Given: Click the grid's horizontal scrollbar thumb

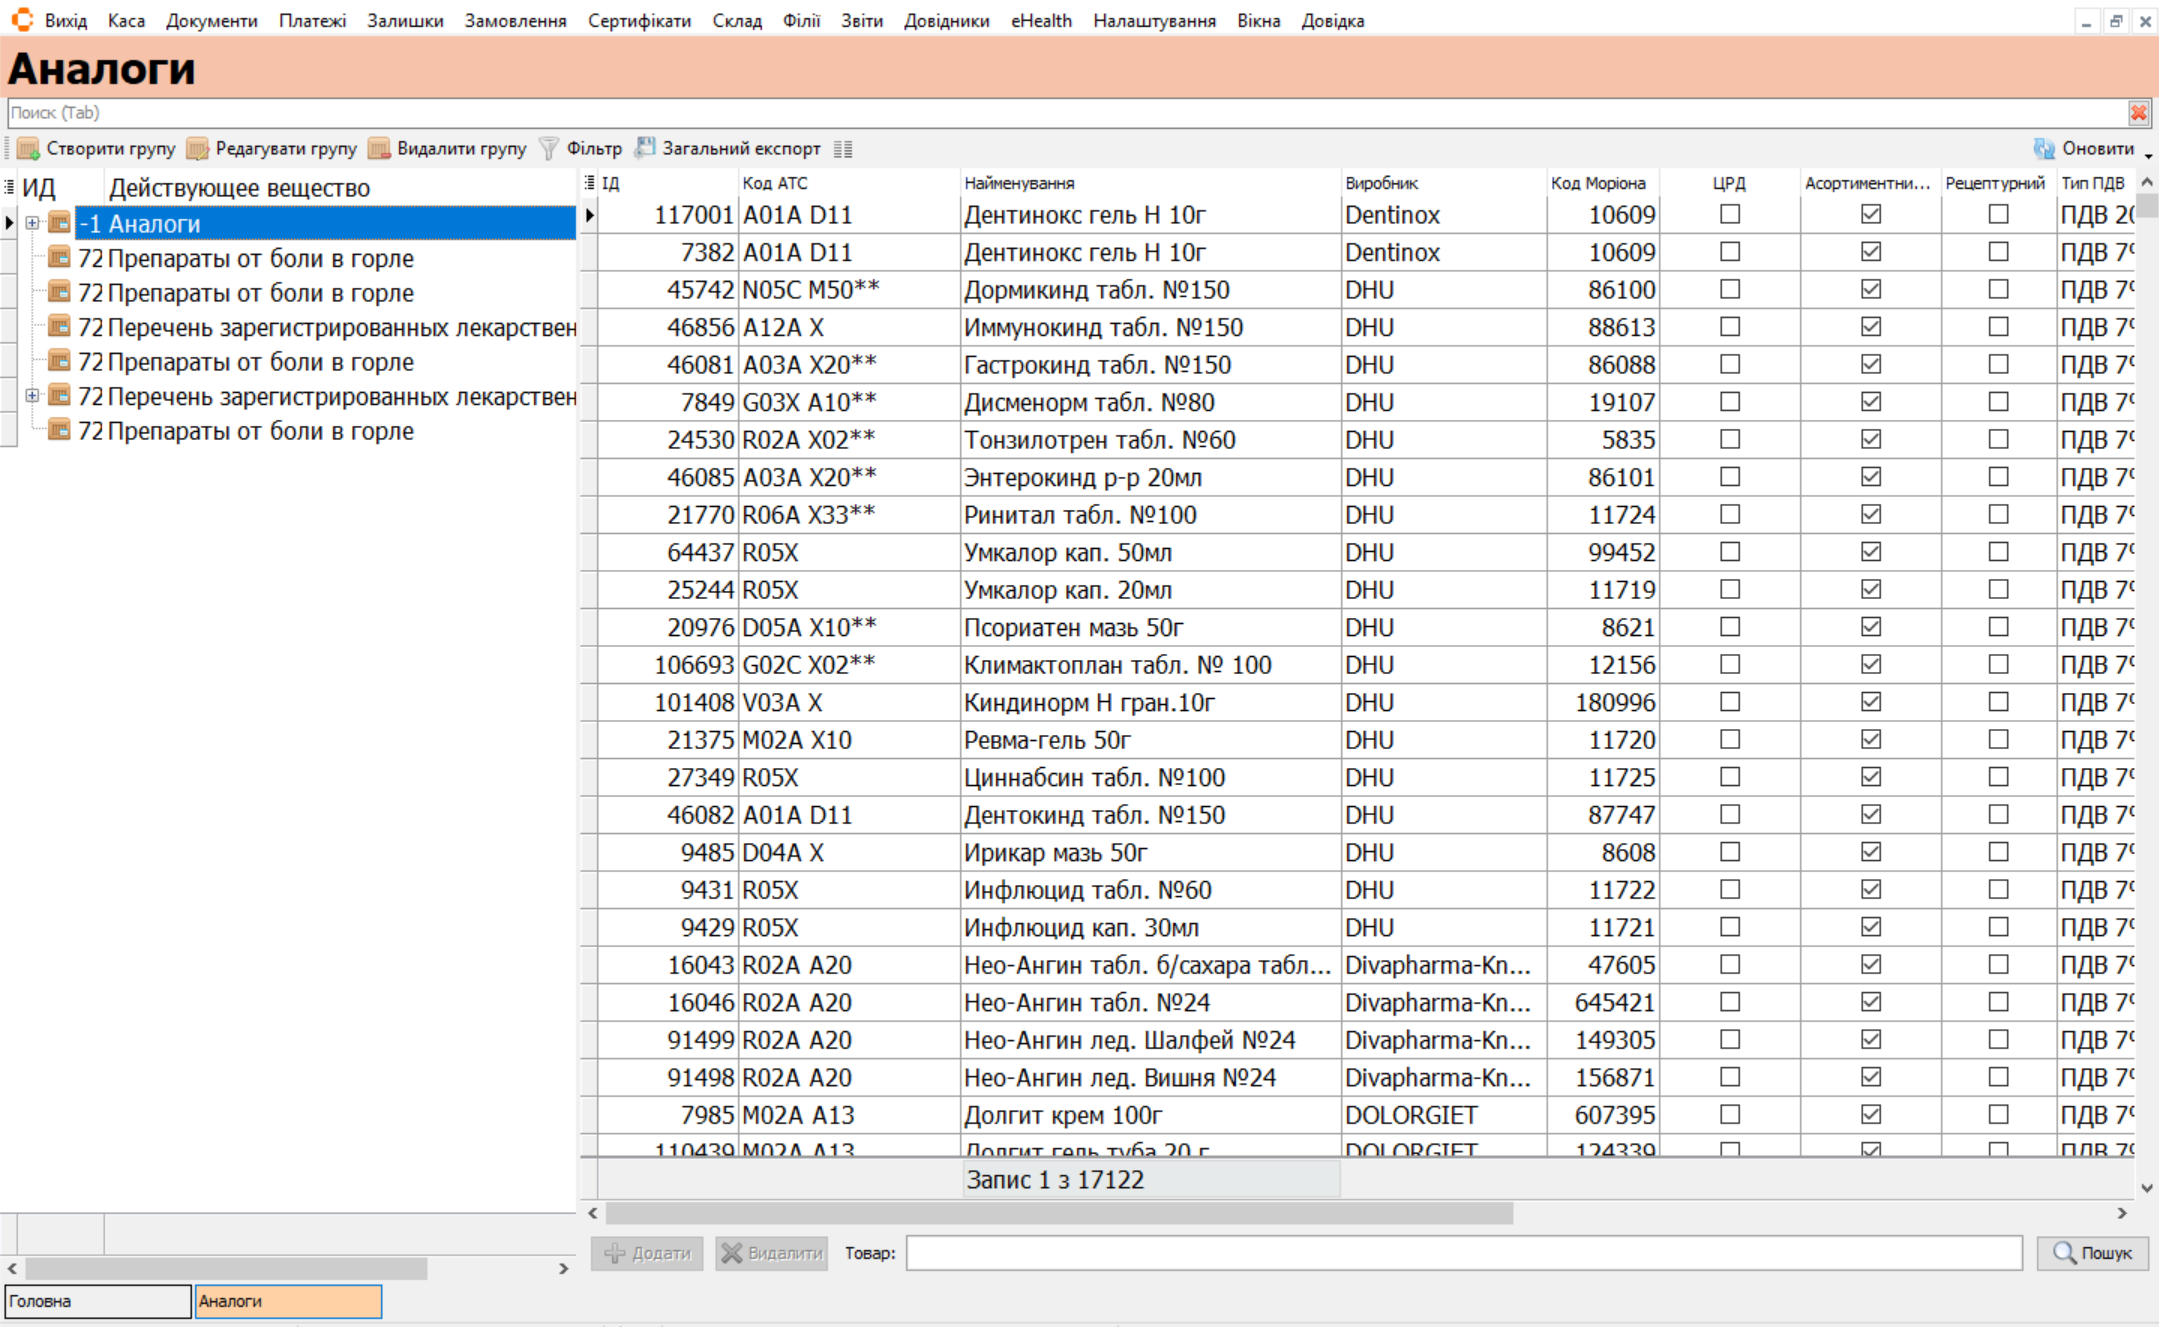Looking at the screenshot, I should point(1058,1213).
